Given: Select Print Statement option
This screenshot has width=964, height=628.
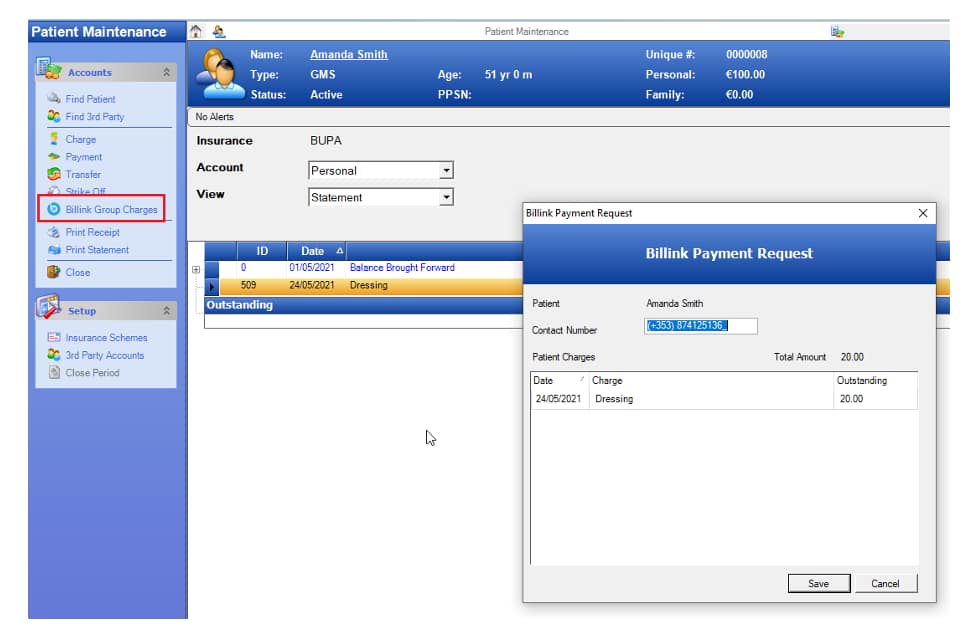Looking at the screenshot, I should tap(97, 250).
